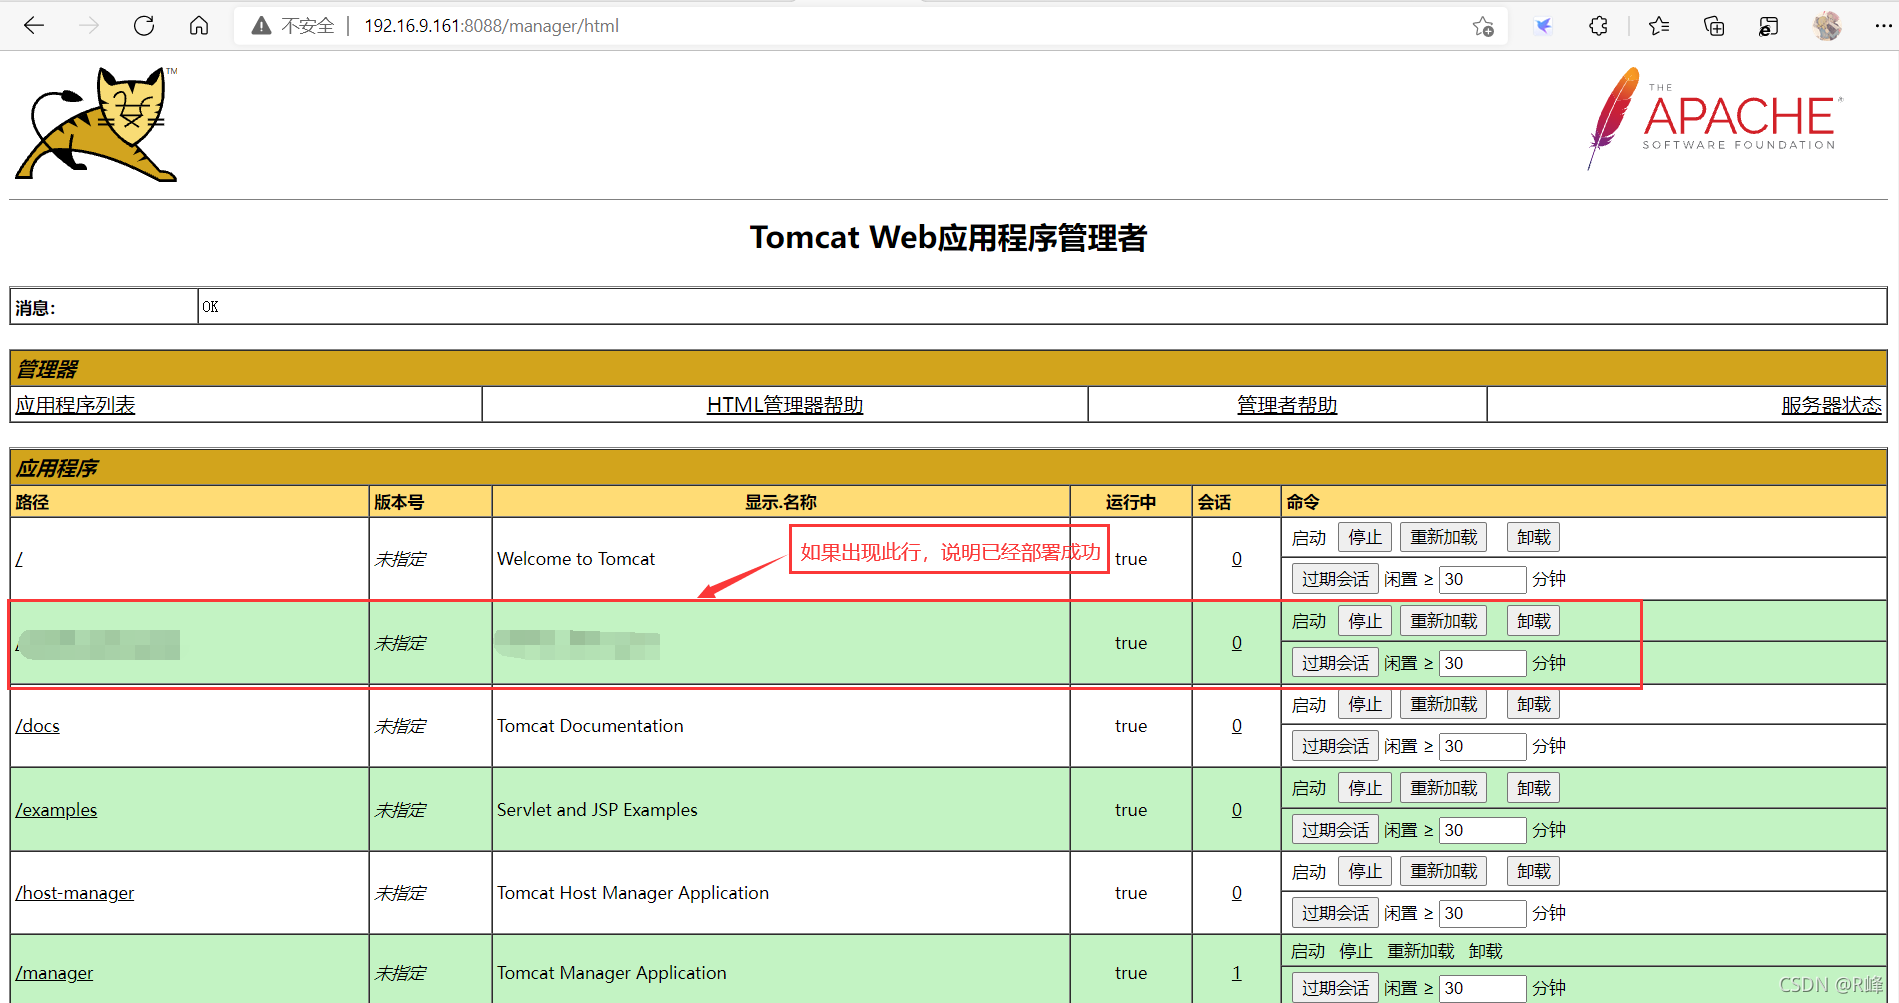Click the home icon in browser toolbar
The width and height of the screenshot is (1899, 1003).
[198, 25]
